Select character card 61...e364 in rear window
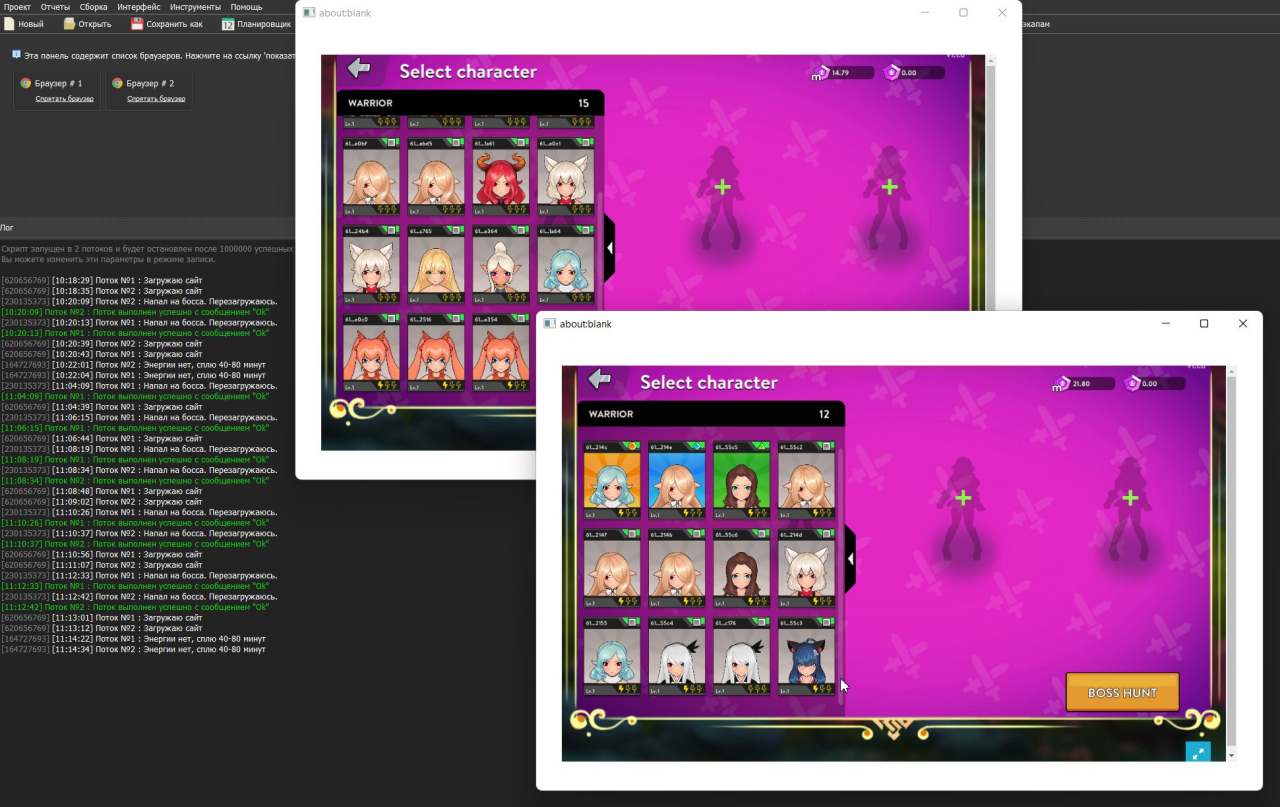1280x807 pixels. pyautogui.click(x=501, y=265)
